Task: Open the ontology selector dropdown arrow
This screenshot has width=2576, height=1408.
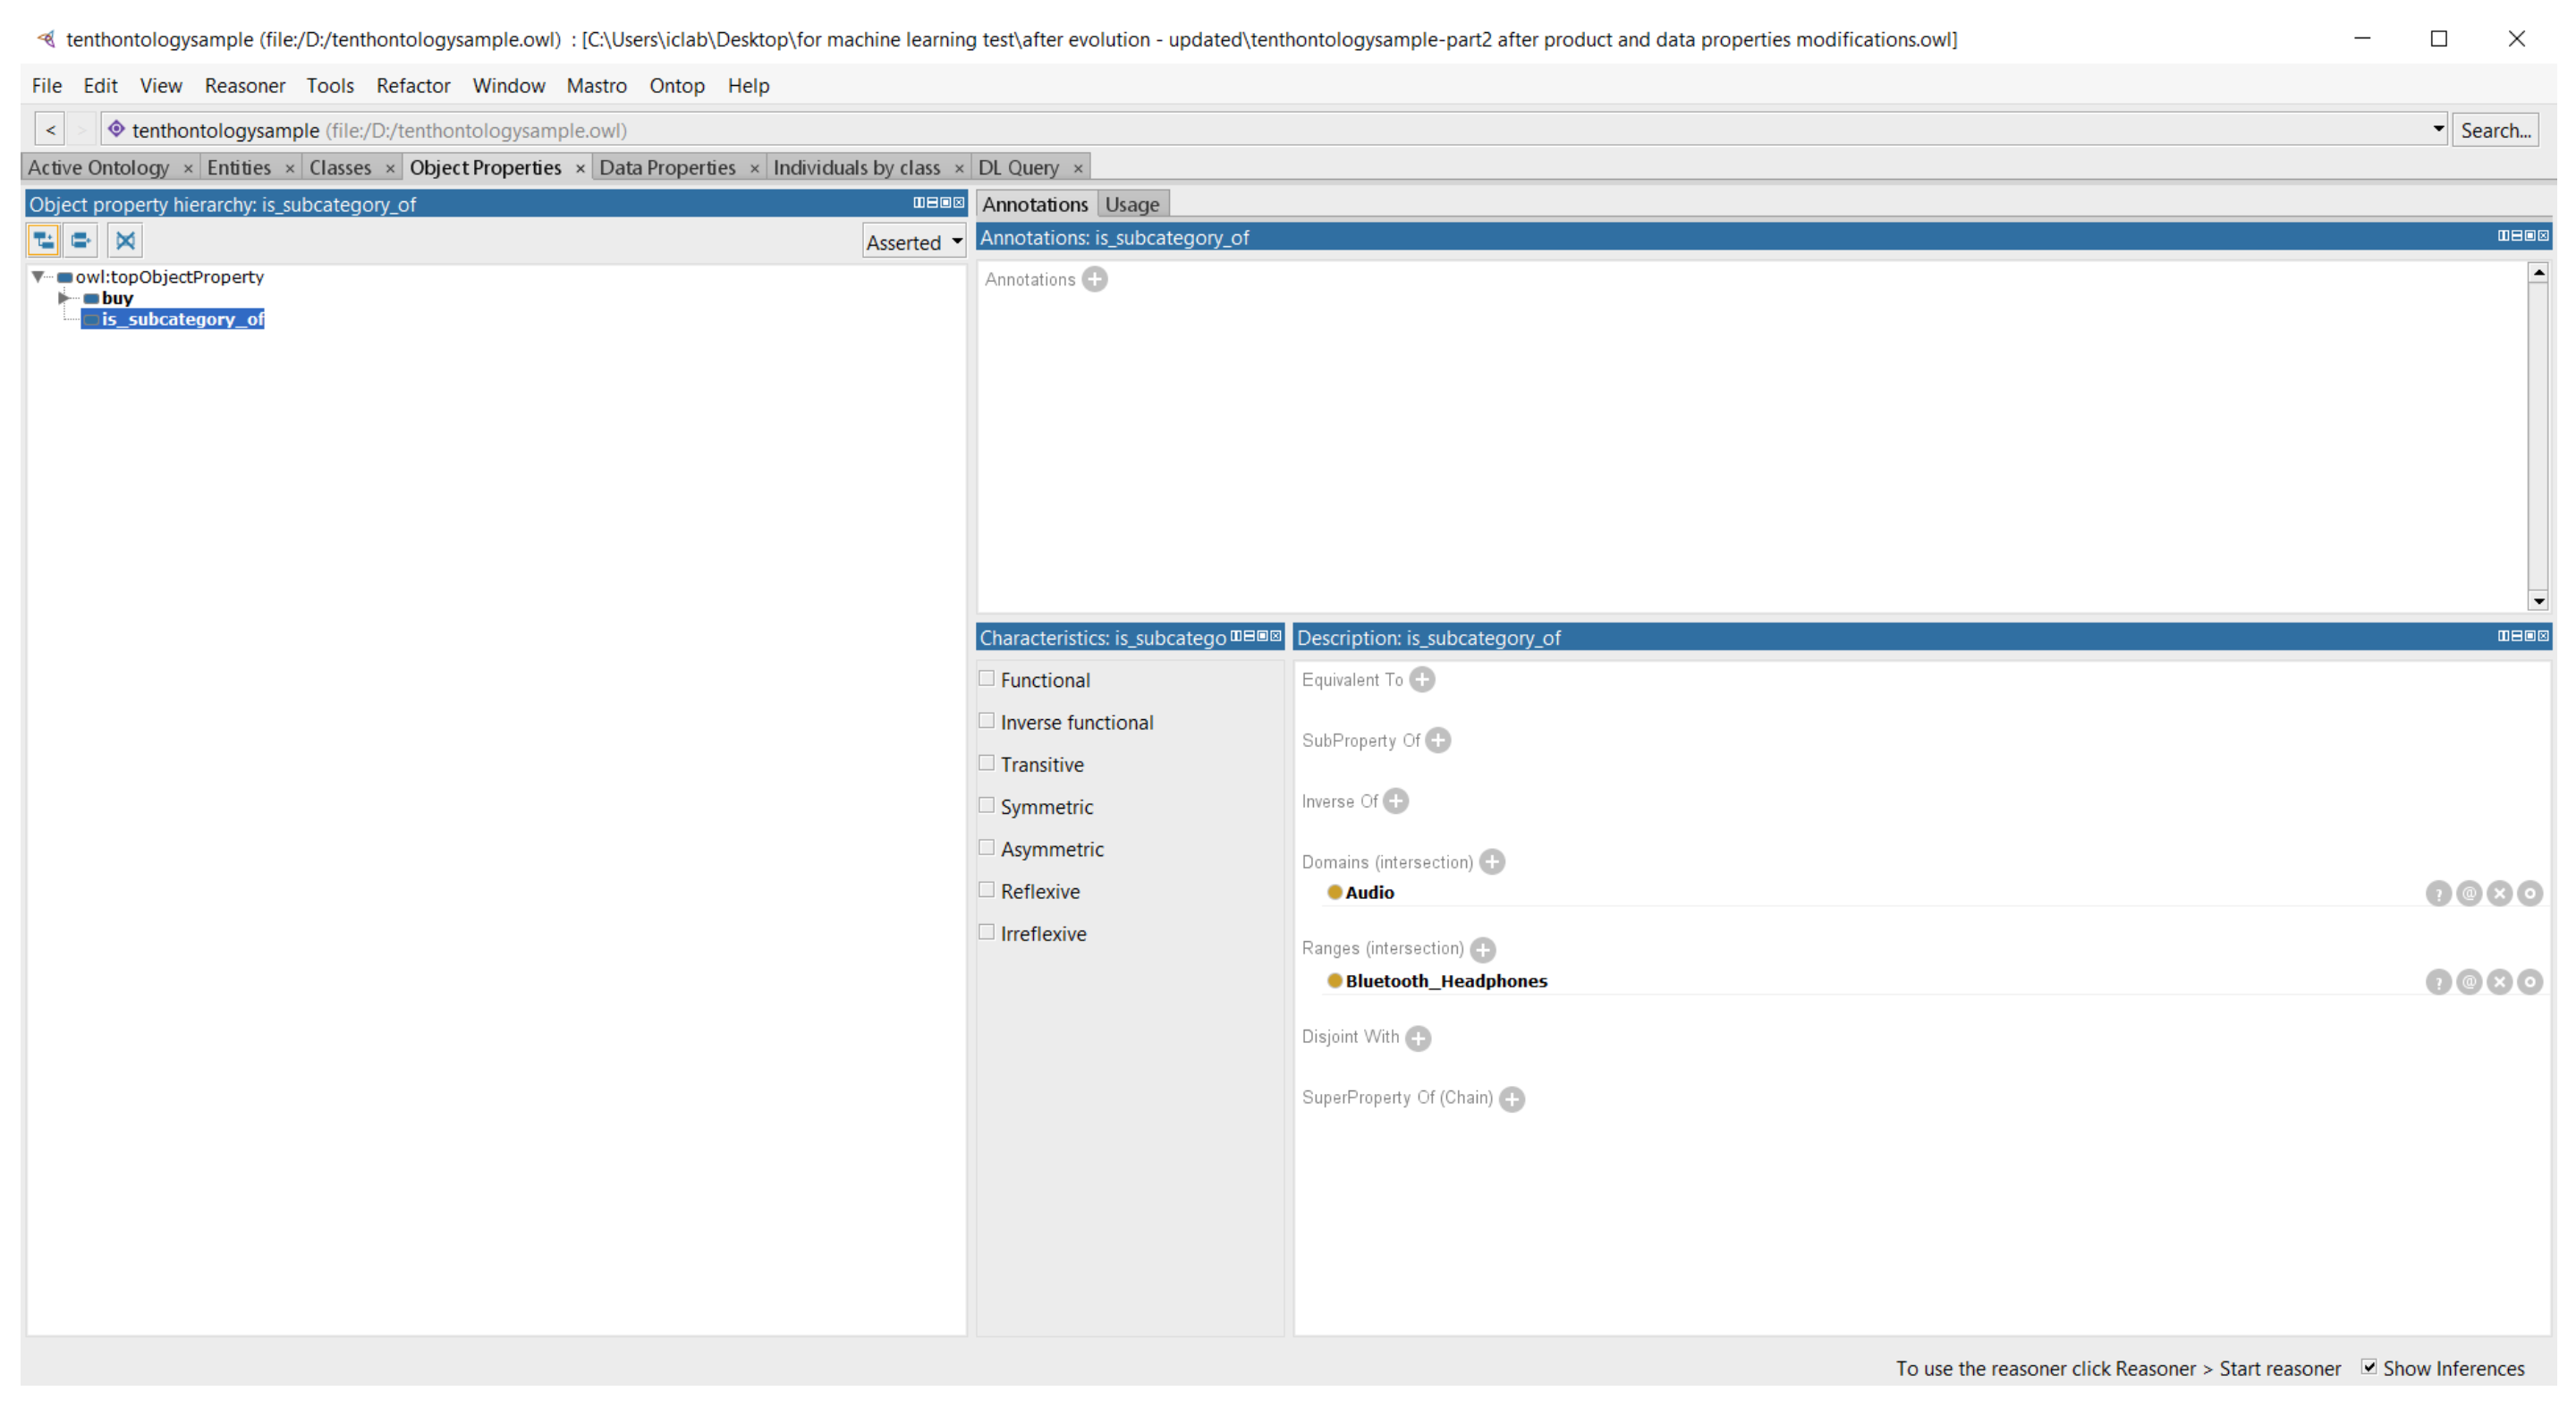Action: pyautogui.click(x=2437, y=129)
